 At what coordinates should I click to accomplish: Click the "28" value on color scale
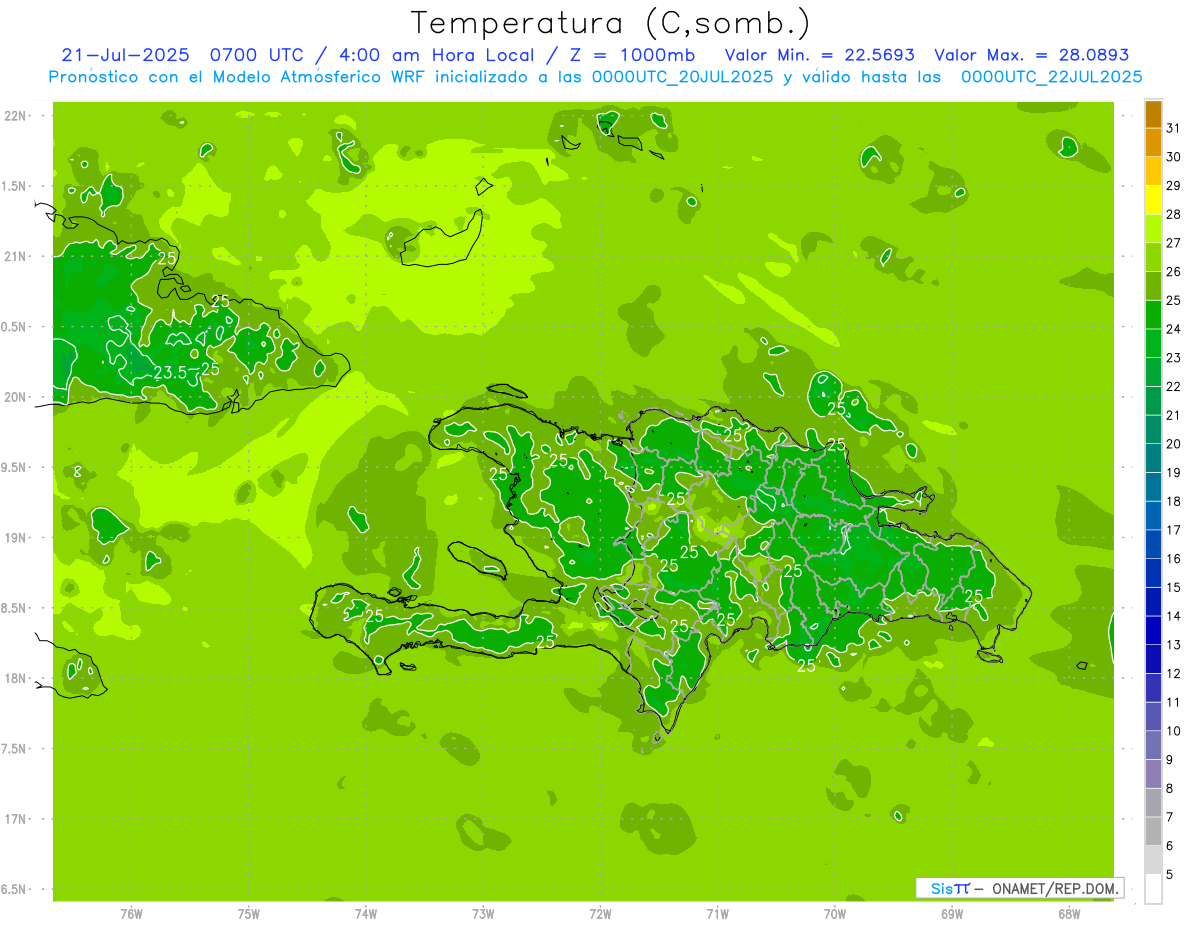click(x=1174, y=214)
